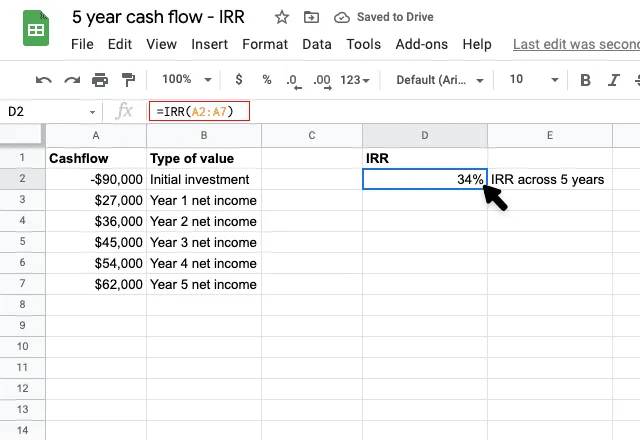Star the document

282,17
